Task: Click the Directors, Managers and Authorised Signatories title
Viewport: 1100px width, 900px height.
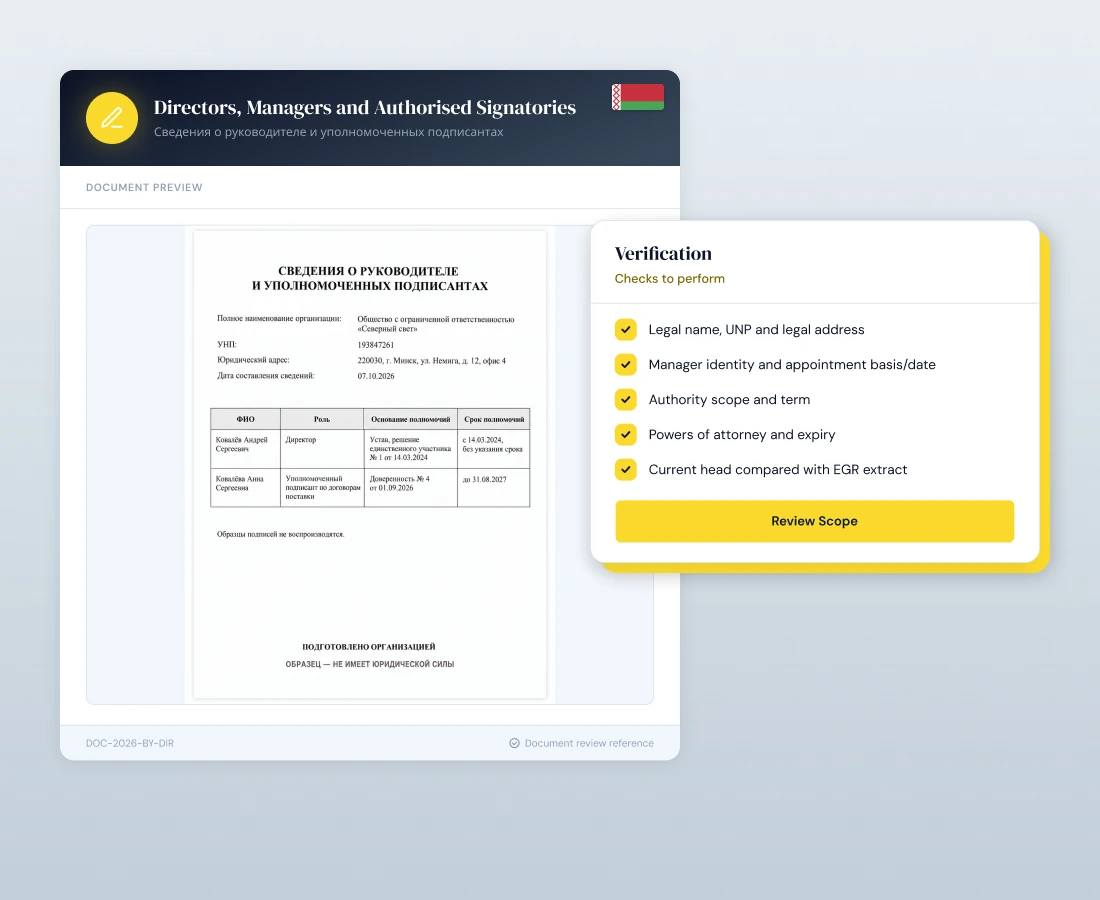Action: pyautogui.click(x=365, y=107)
